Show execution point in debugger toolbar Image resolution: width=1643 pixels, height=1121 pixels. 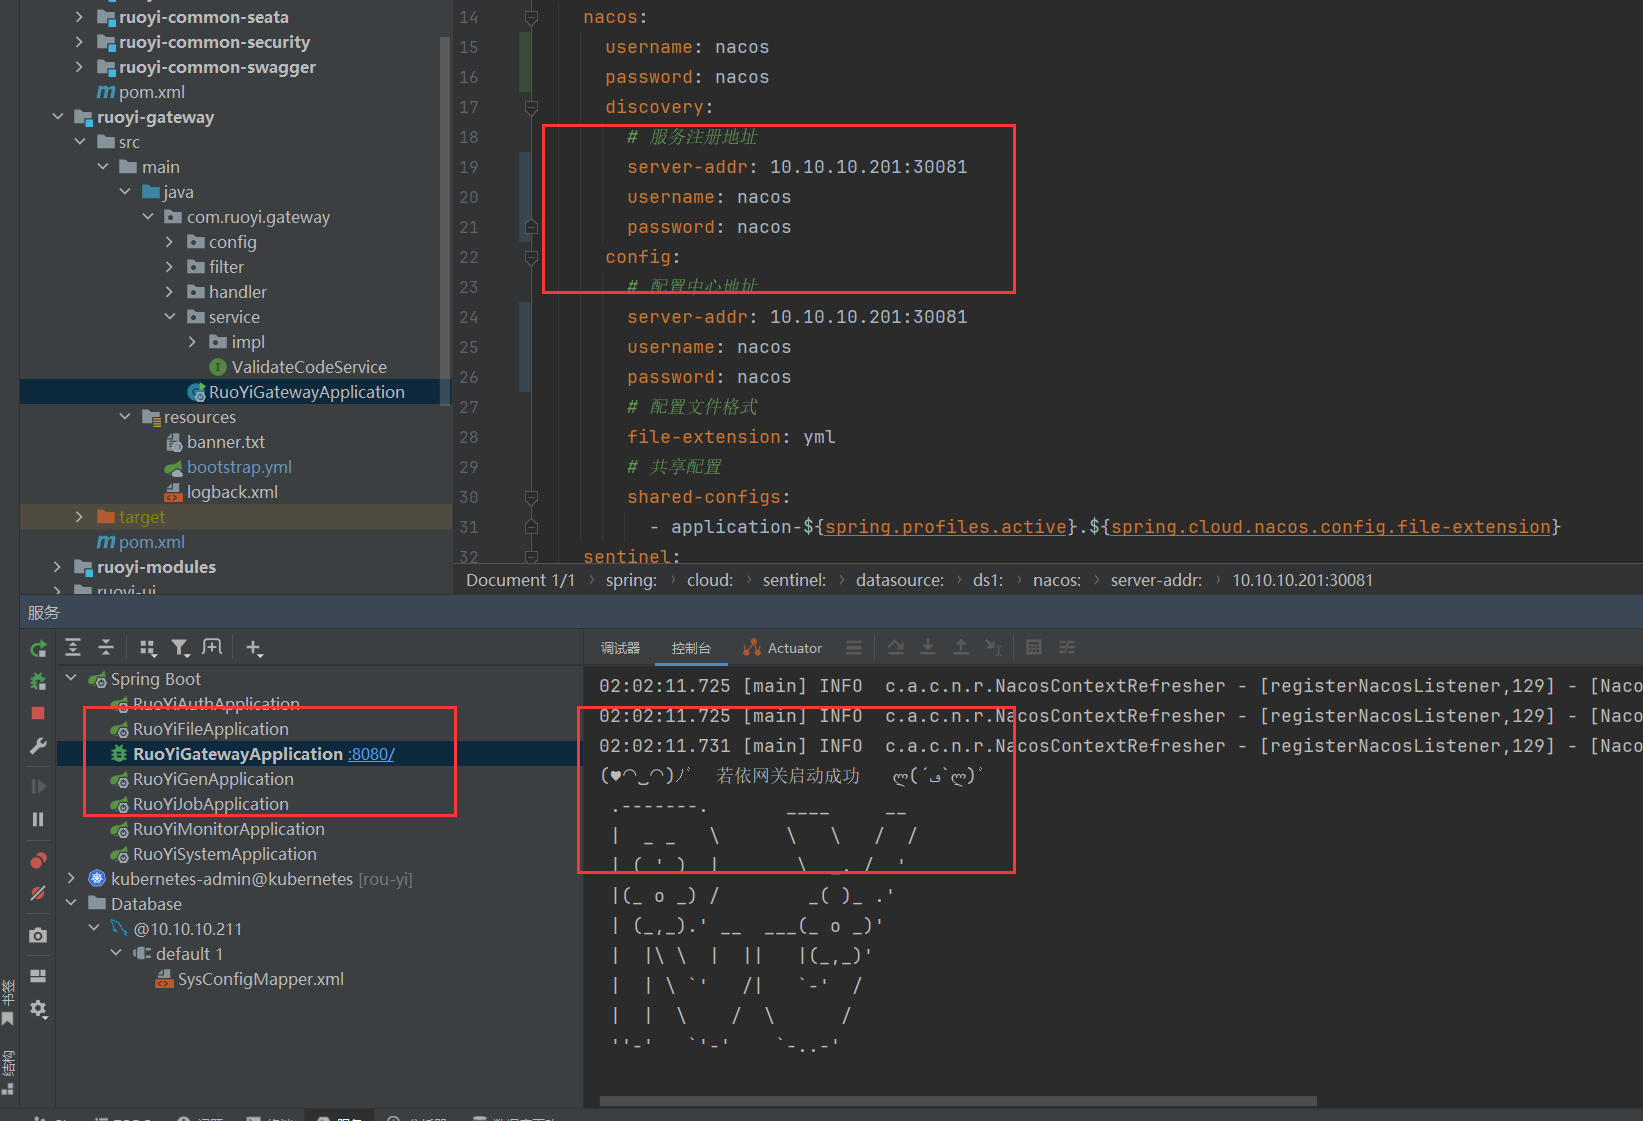coord(853,648)
